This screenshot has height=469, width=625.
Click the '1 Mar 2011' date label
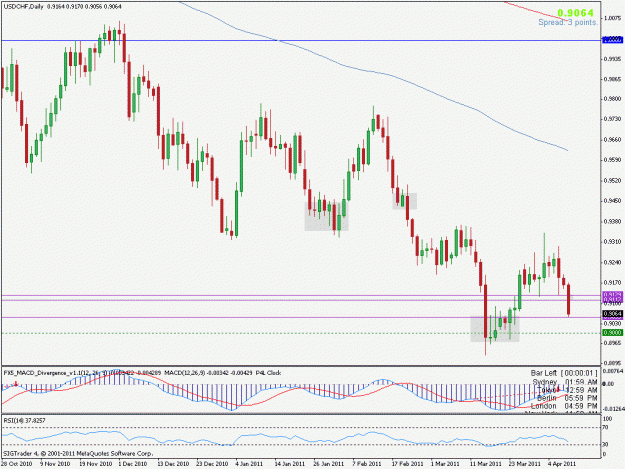click(445, 464)
